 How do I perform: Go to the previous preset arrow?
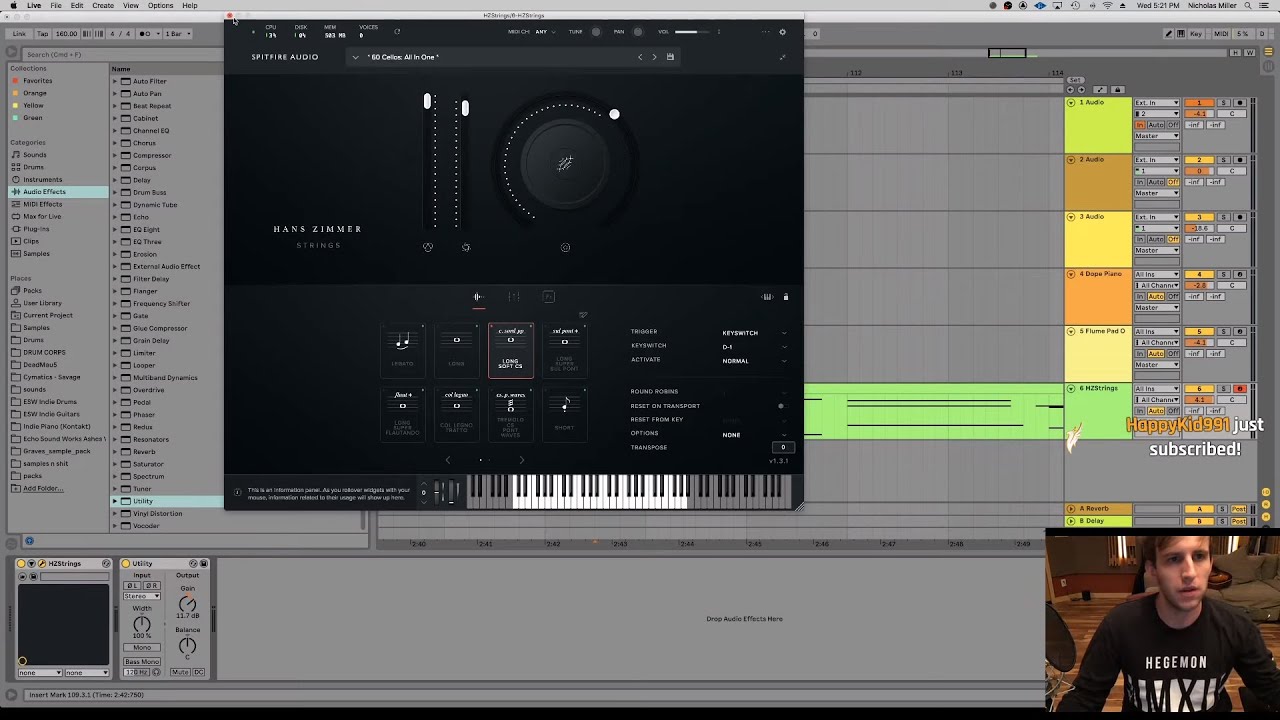(x=640, y=57)
